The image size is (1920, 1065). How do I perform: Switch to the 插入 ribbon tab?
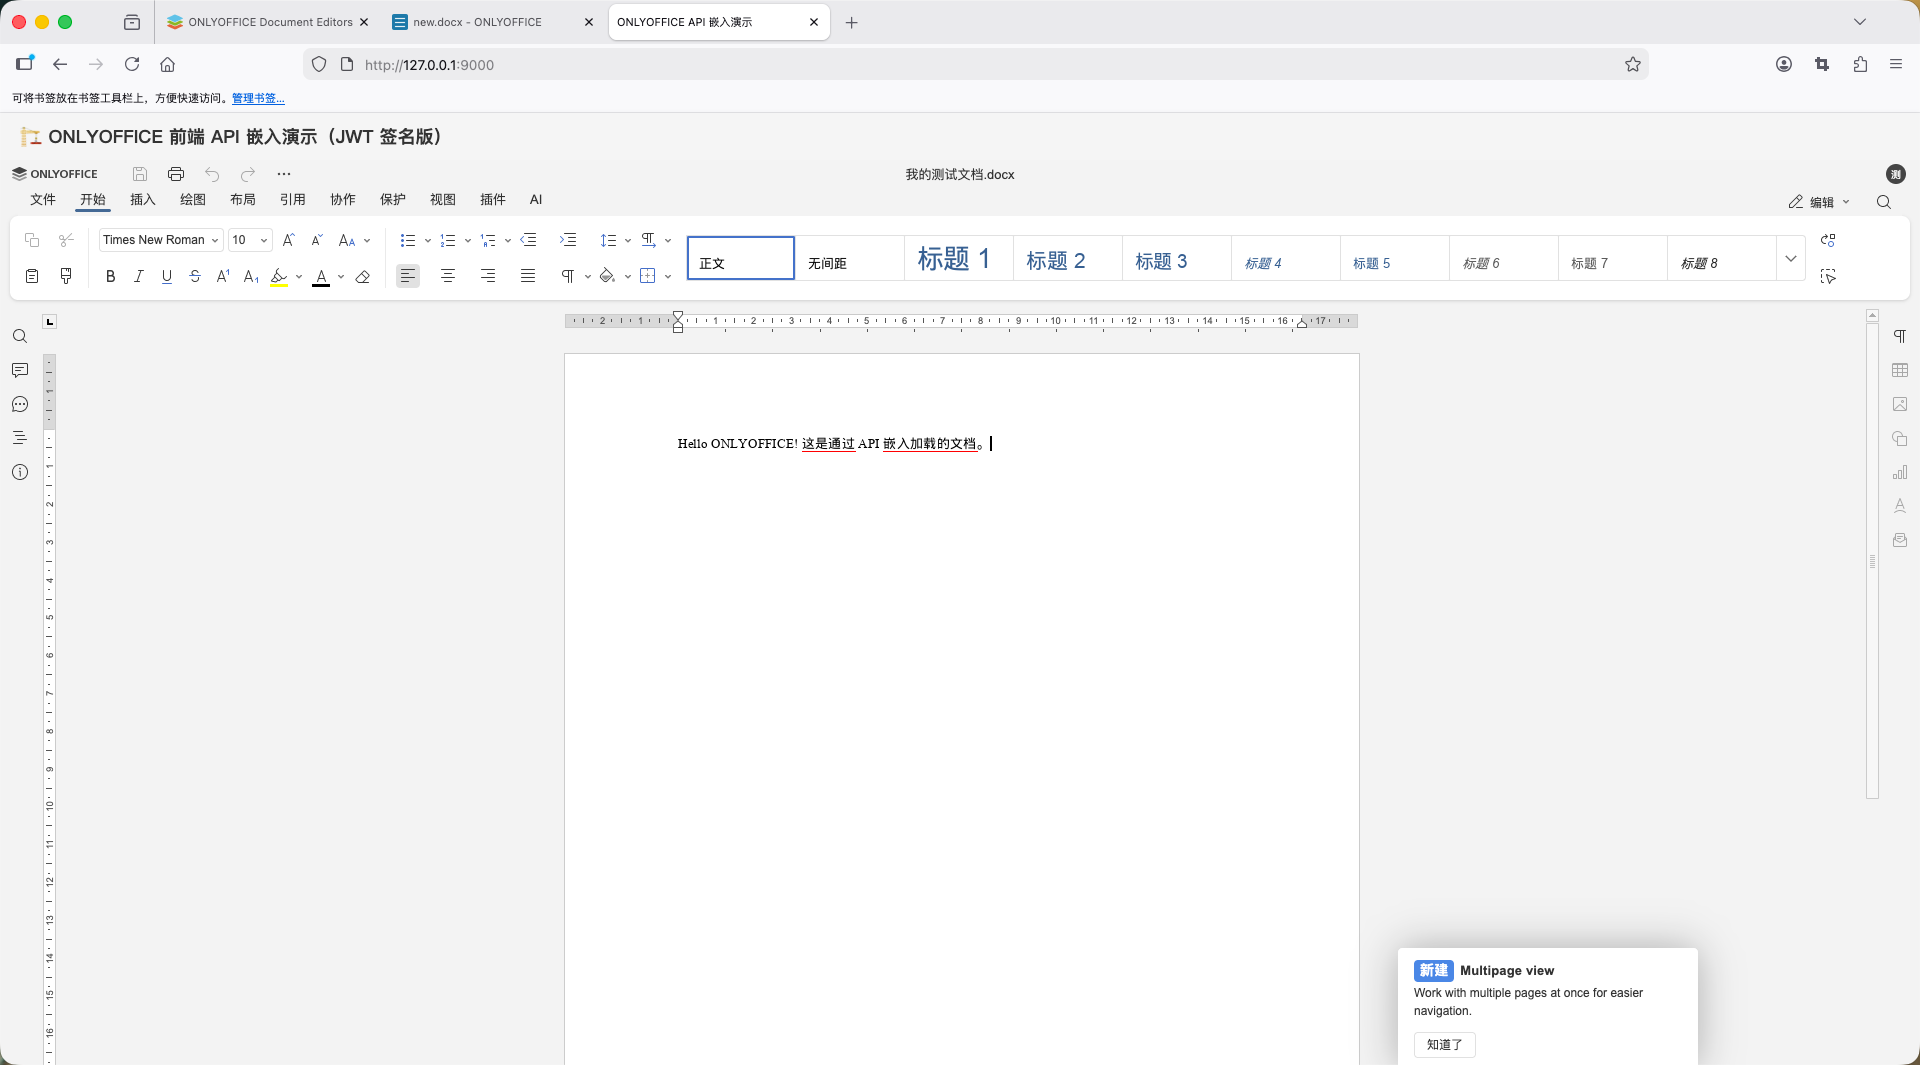[x=143, y=200]
